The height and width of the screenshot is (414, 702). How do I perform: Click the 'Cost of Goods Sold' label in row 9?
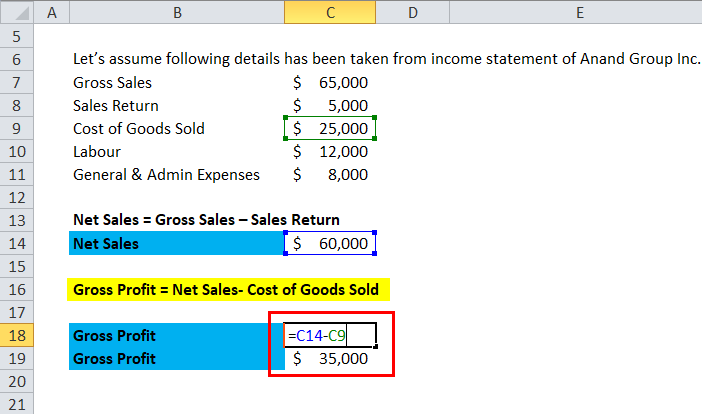click(139, 128)
